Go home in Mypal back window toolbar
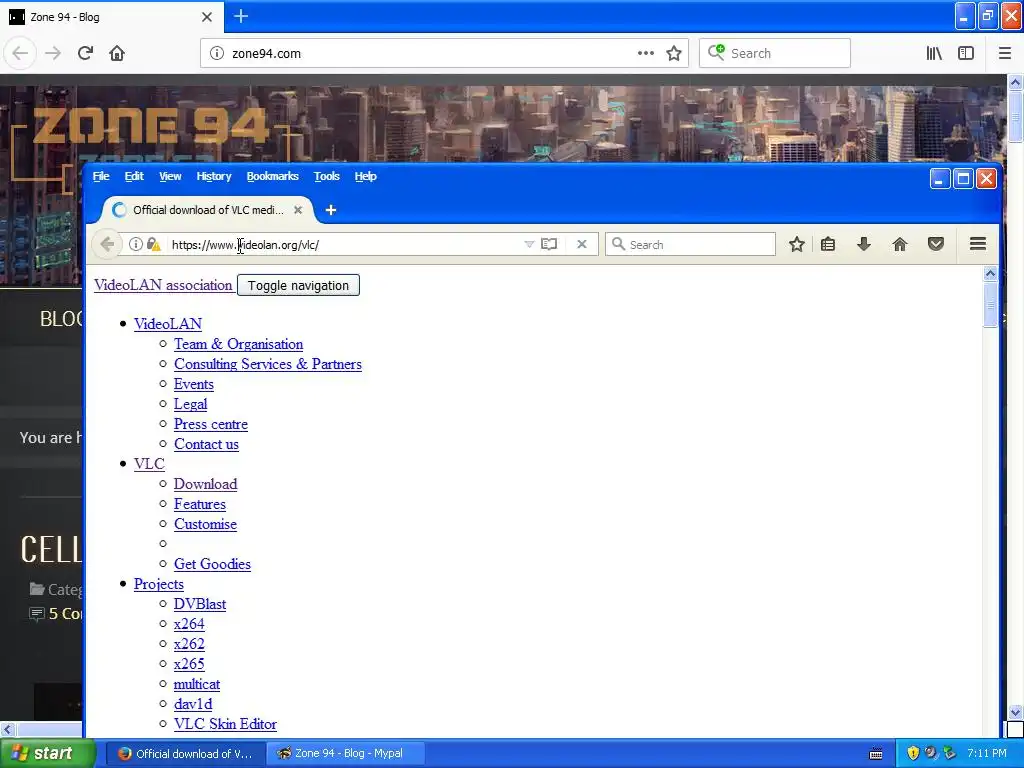Image resolution: width=1024 pixels, height=768 pixels. click(117, 53)
